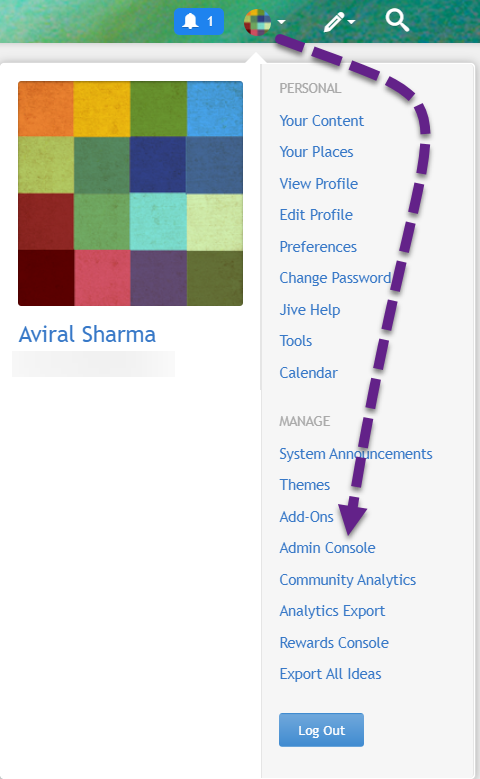
Task: Launch the Admin Console
Action: (327, 548)
